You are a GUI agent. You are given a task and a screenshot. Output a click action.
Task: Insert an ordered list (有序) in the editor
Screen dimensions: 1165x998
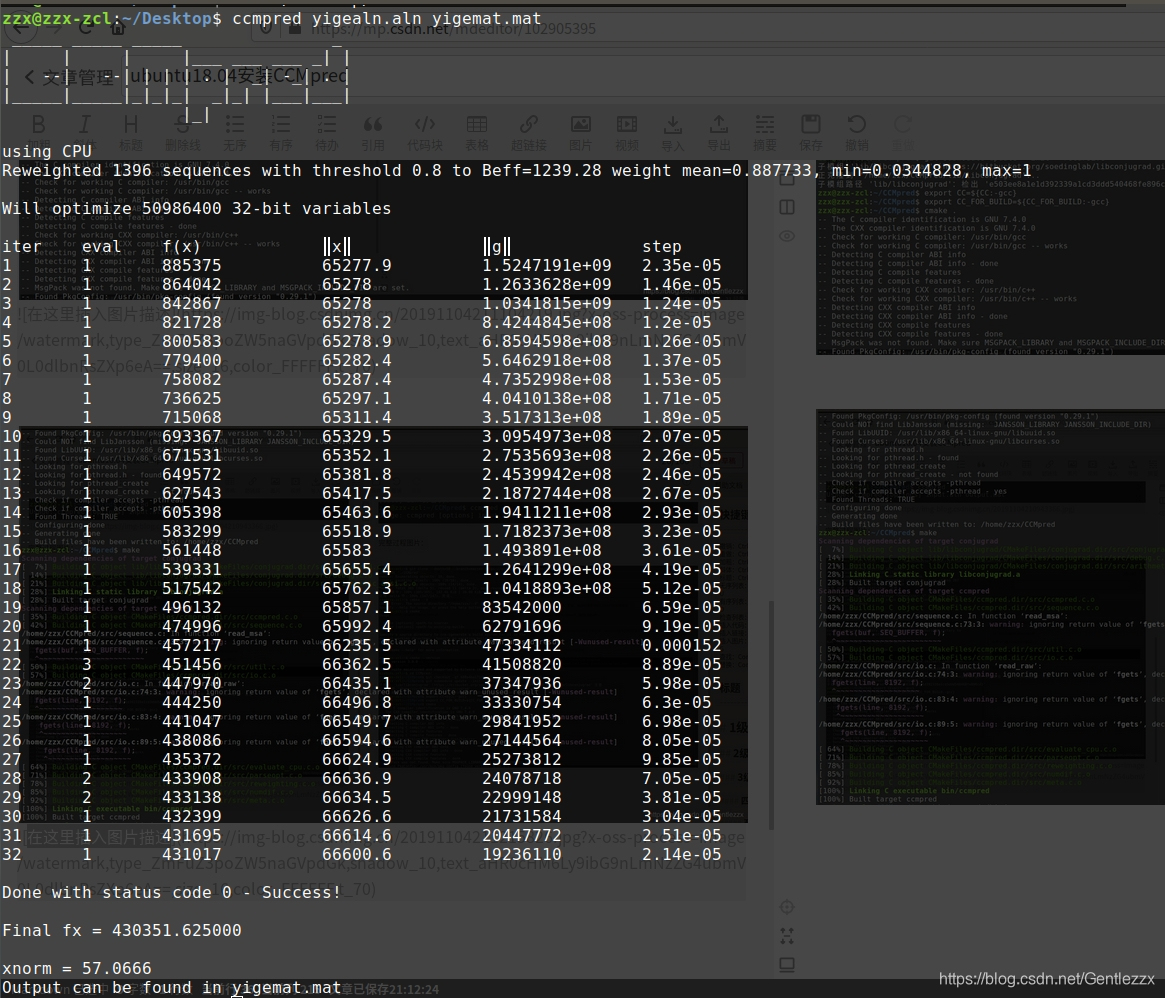coord(281,132)
